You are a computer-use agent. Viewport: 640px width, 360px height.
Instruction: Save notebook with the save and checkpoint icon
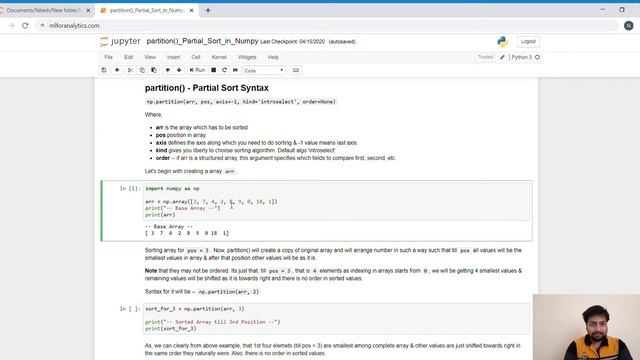104,70
